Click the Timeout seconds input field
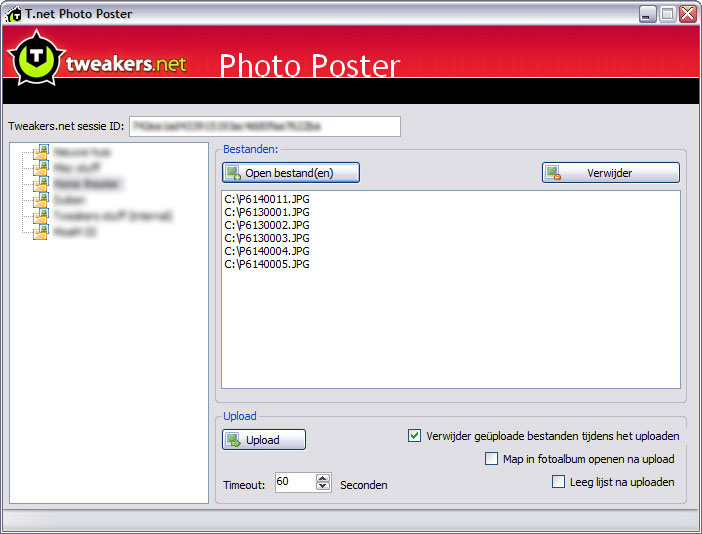 [295, 483]
